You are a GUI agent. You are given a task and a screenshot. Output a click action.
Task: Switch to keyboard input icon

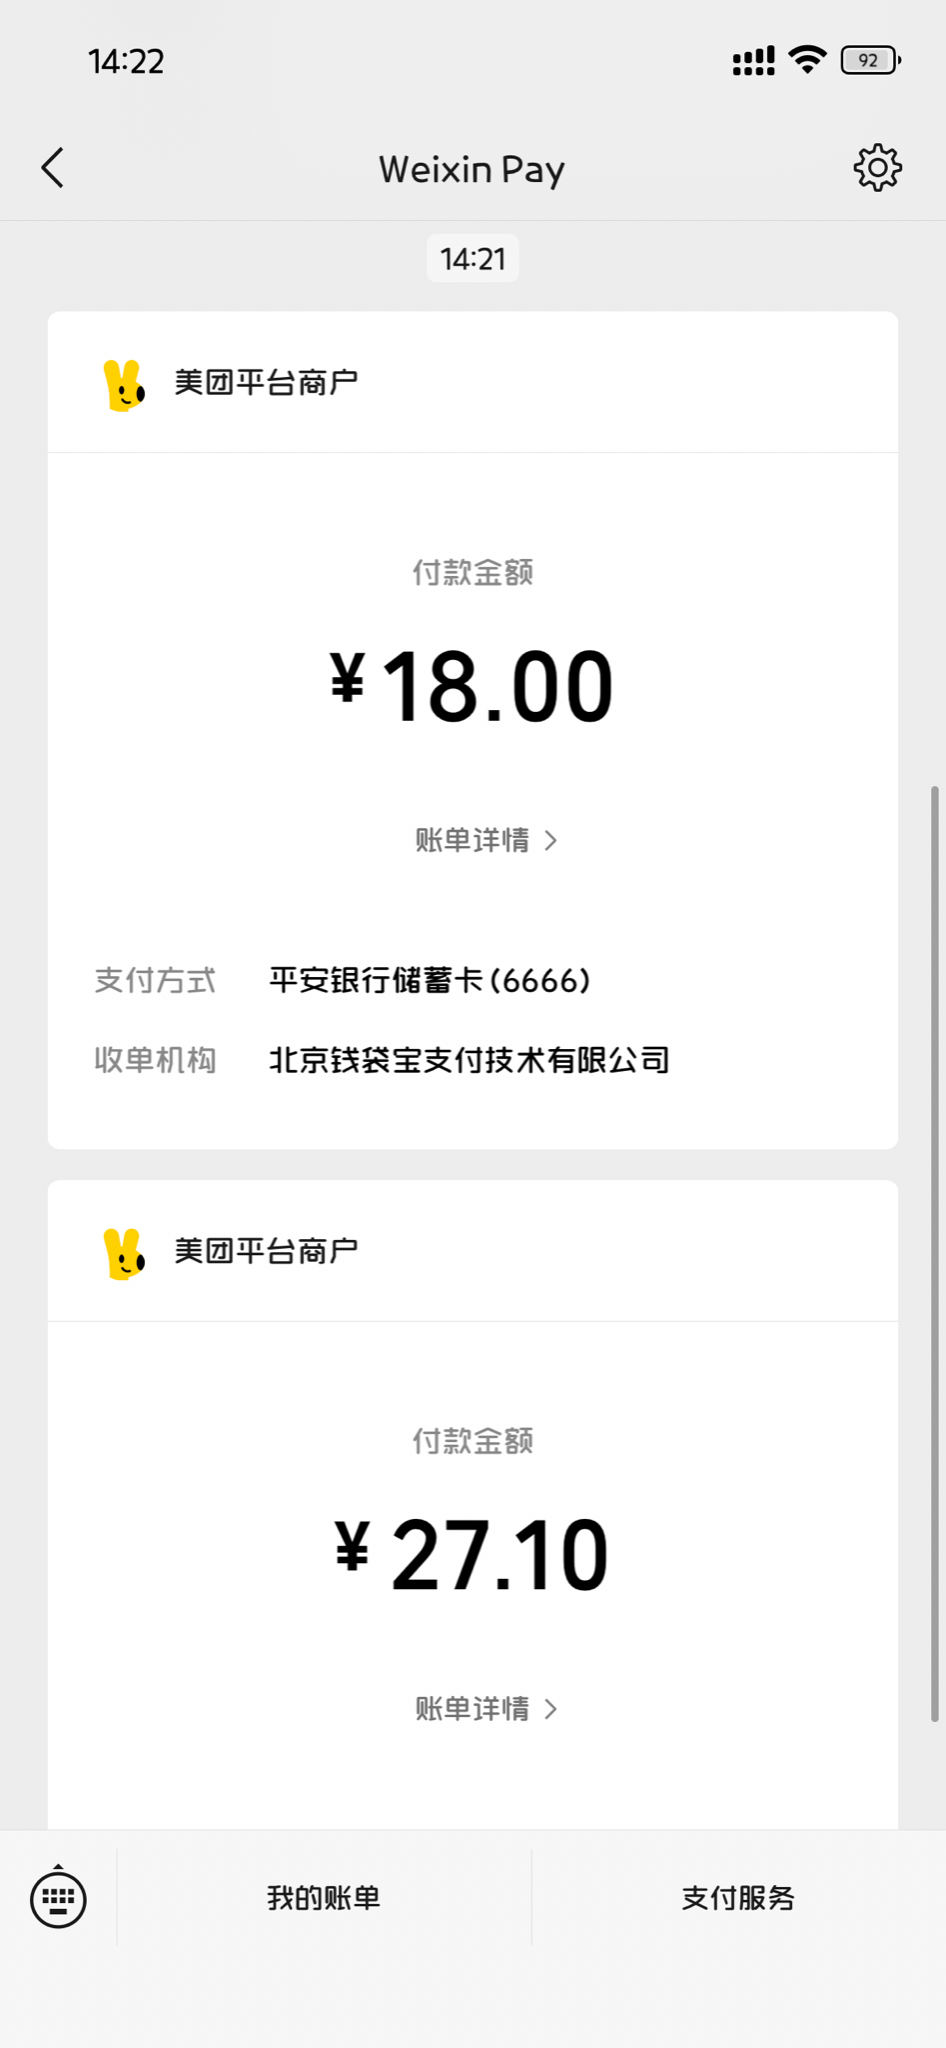click(58, 1898)
